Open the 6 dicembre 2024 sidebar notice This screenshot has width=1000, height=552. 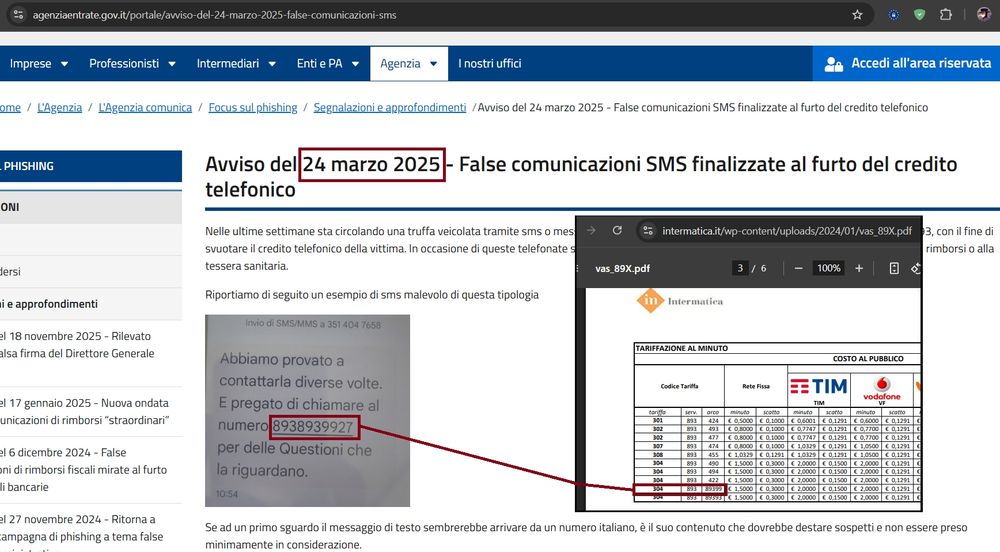tap(84, 470)
